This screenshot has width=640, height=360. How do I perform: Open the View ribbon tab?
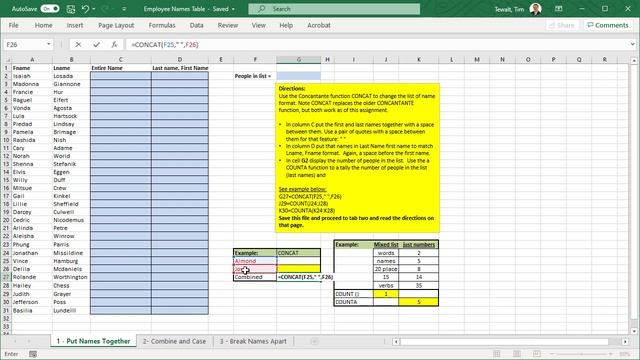point(258,25)
